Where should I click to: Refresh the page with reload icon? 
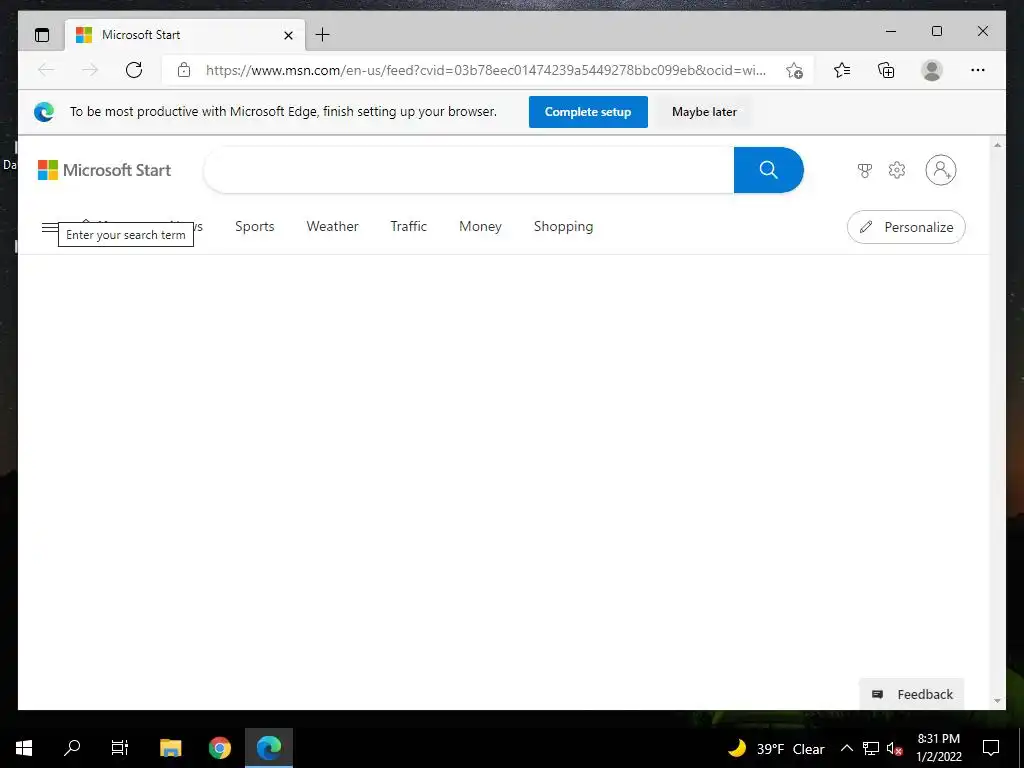click(134, 70)
